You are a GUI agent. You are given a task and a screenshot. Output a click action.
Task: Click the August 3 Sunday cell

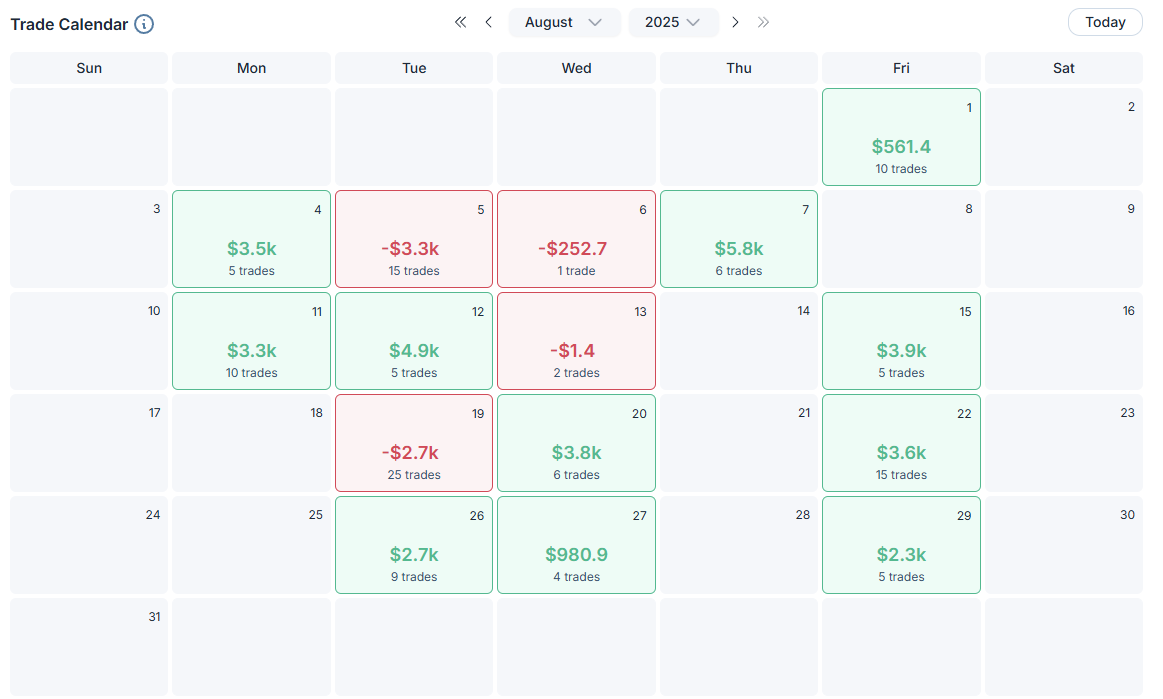[x=89, y=239]
